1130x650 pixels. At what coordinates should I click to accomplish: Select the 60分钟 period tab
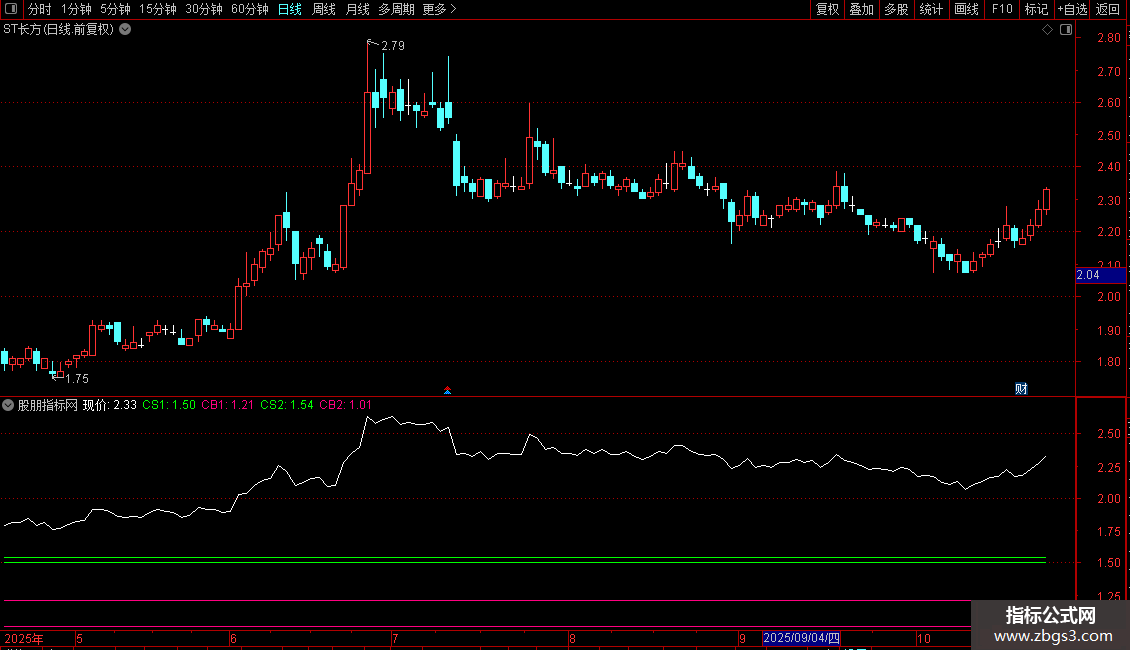click(x=249, y=9)
